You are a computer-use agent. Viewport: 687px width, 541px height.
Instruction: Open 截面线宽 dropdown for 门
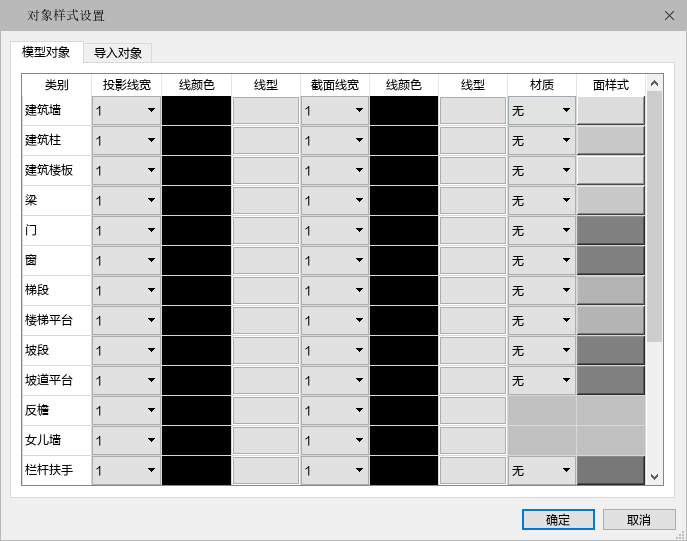point(334,230)
